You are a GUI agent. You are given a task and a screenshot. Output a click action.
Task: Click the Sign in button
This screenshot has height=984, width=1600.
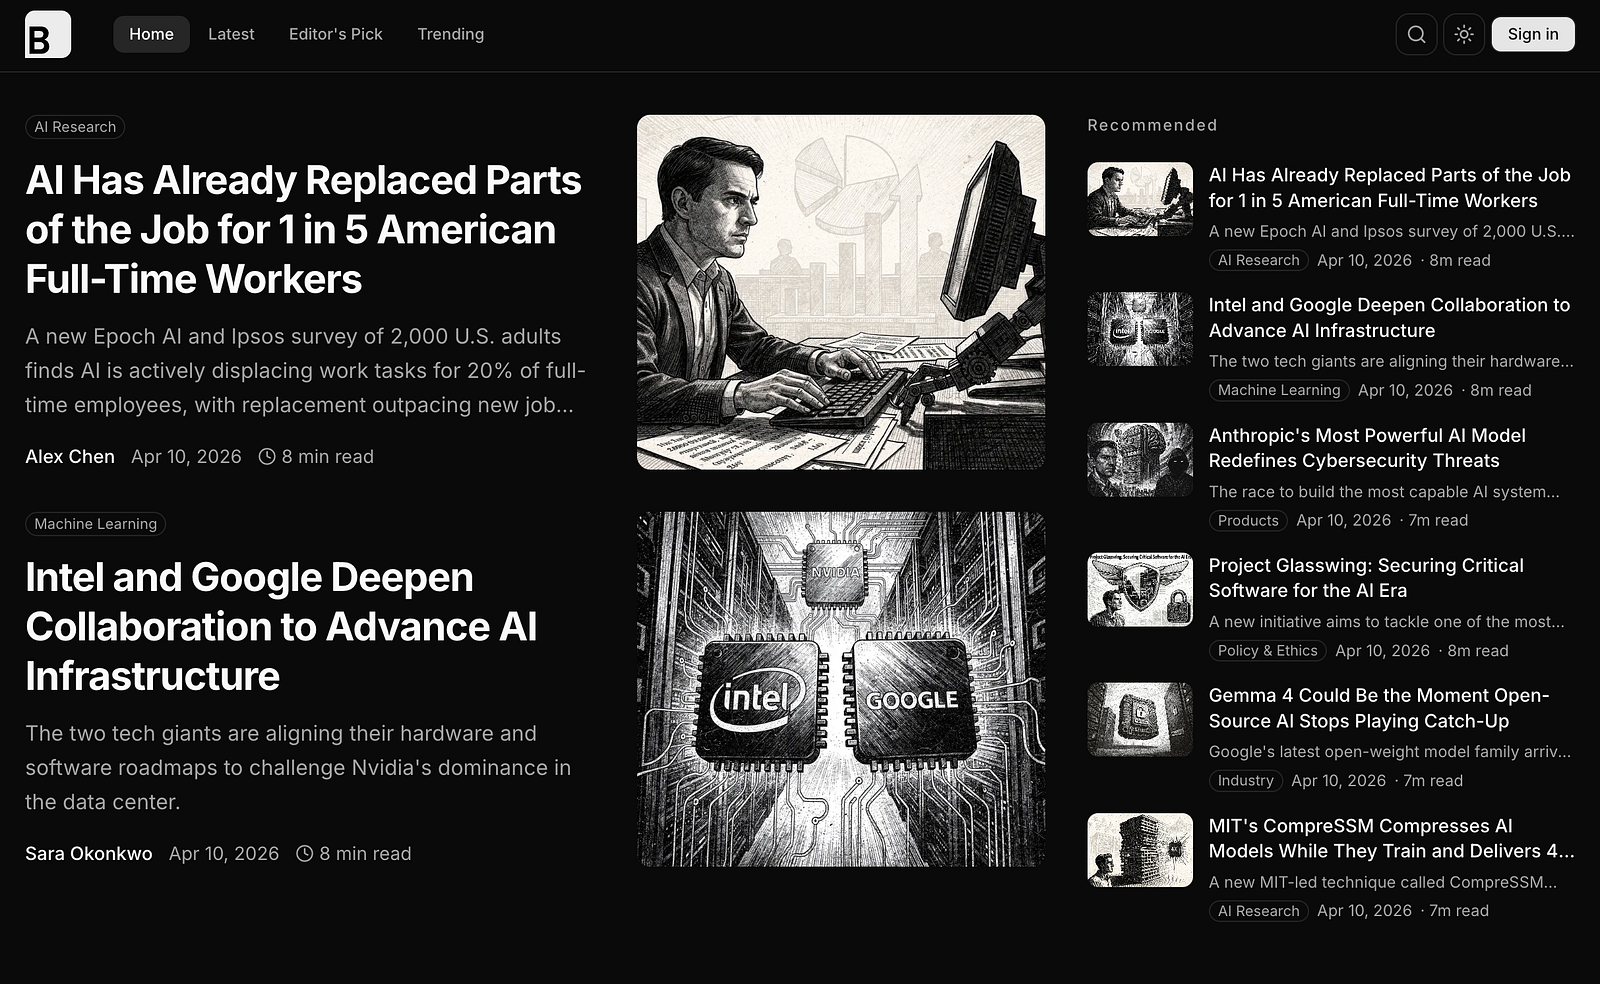coord(1533,34)
